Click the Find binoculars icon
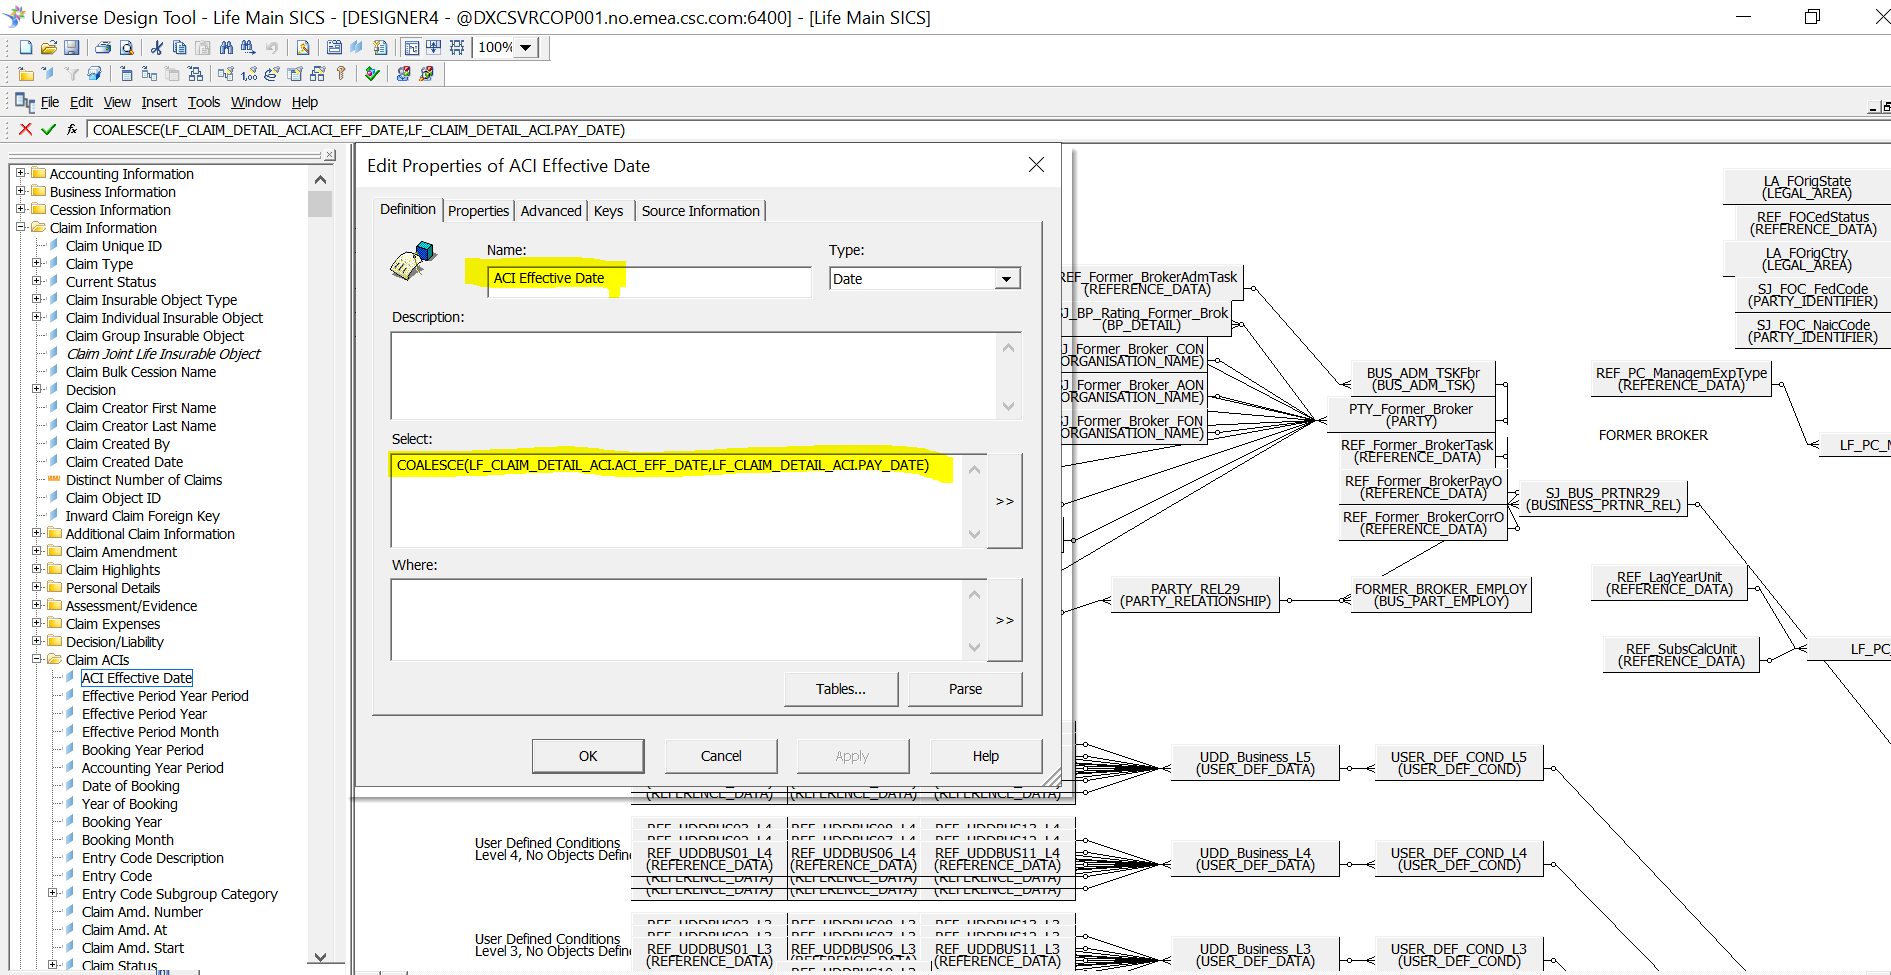Viewport: 1891px width, 975px height. [226, 47]
